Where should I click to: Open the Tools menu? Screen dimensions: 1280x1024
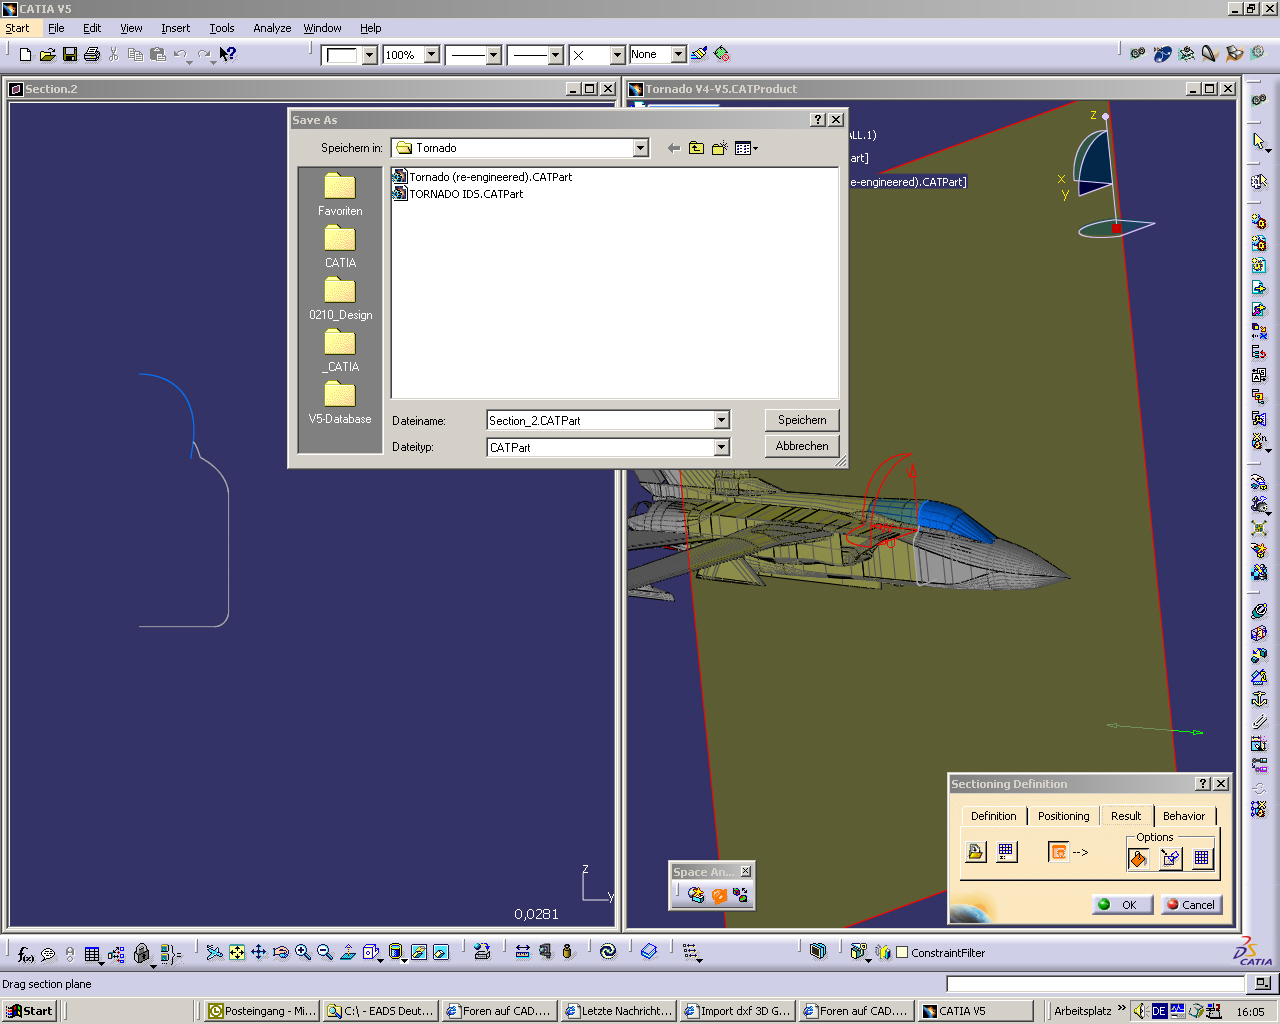[x=222, y=28]
